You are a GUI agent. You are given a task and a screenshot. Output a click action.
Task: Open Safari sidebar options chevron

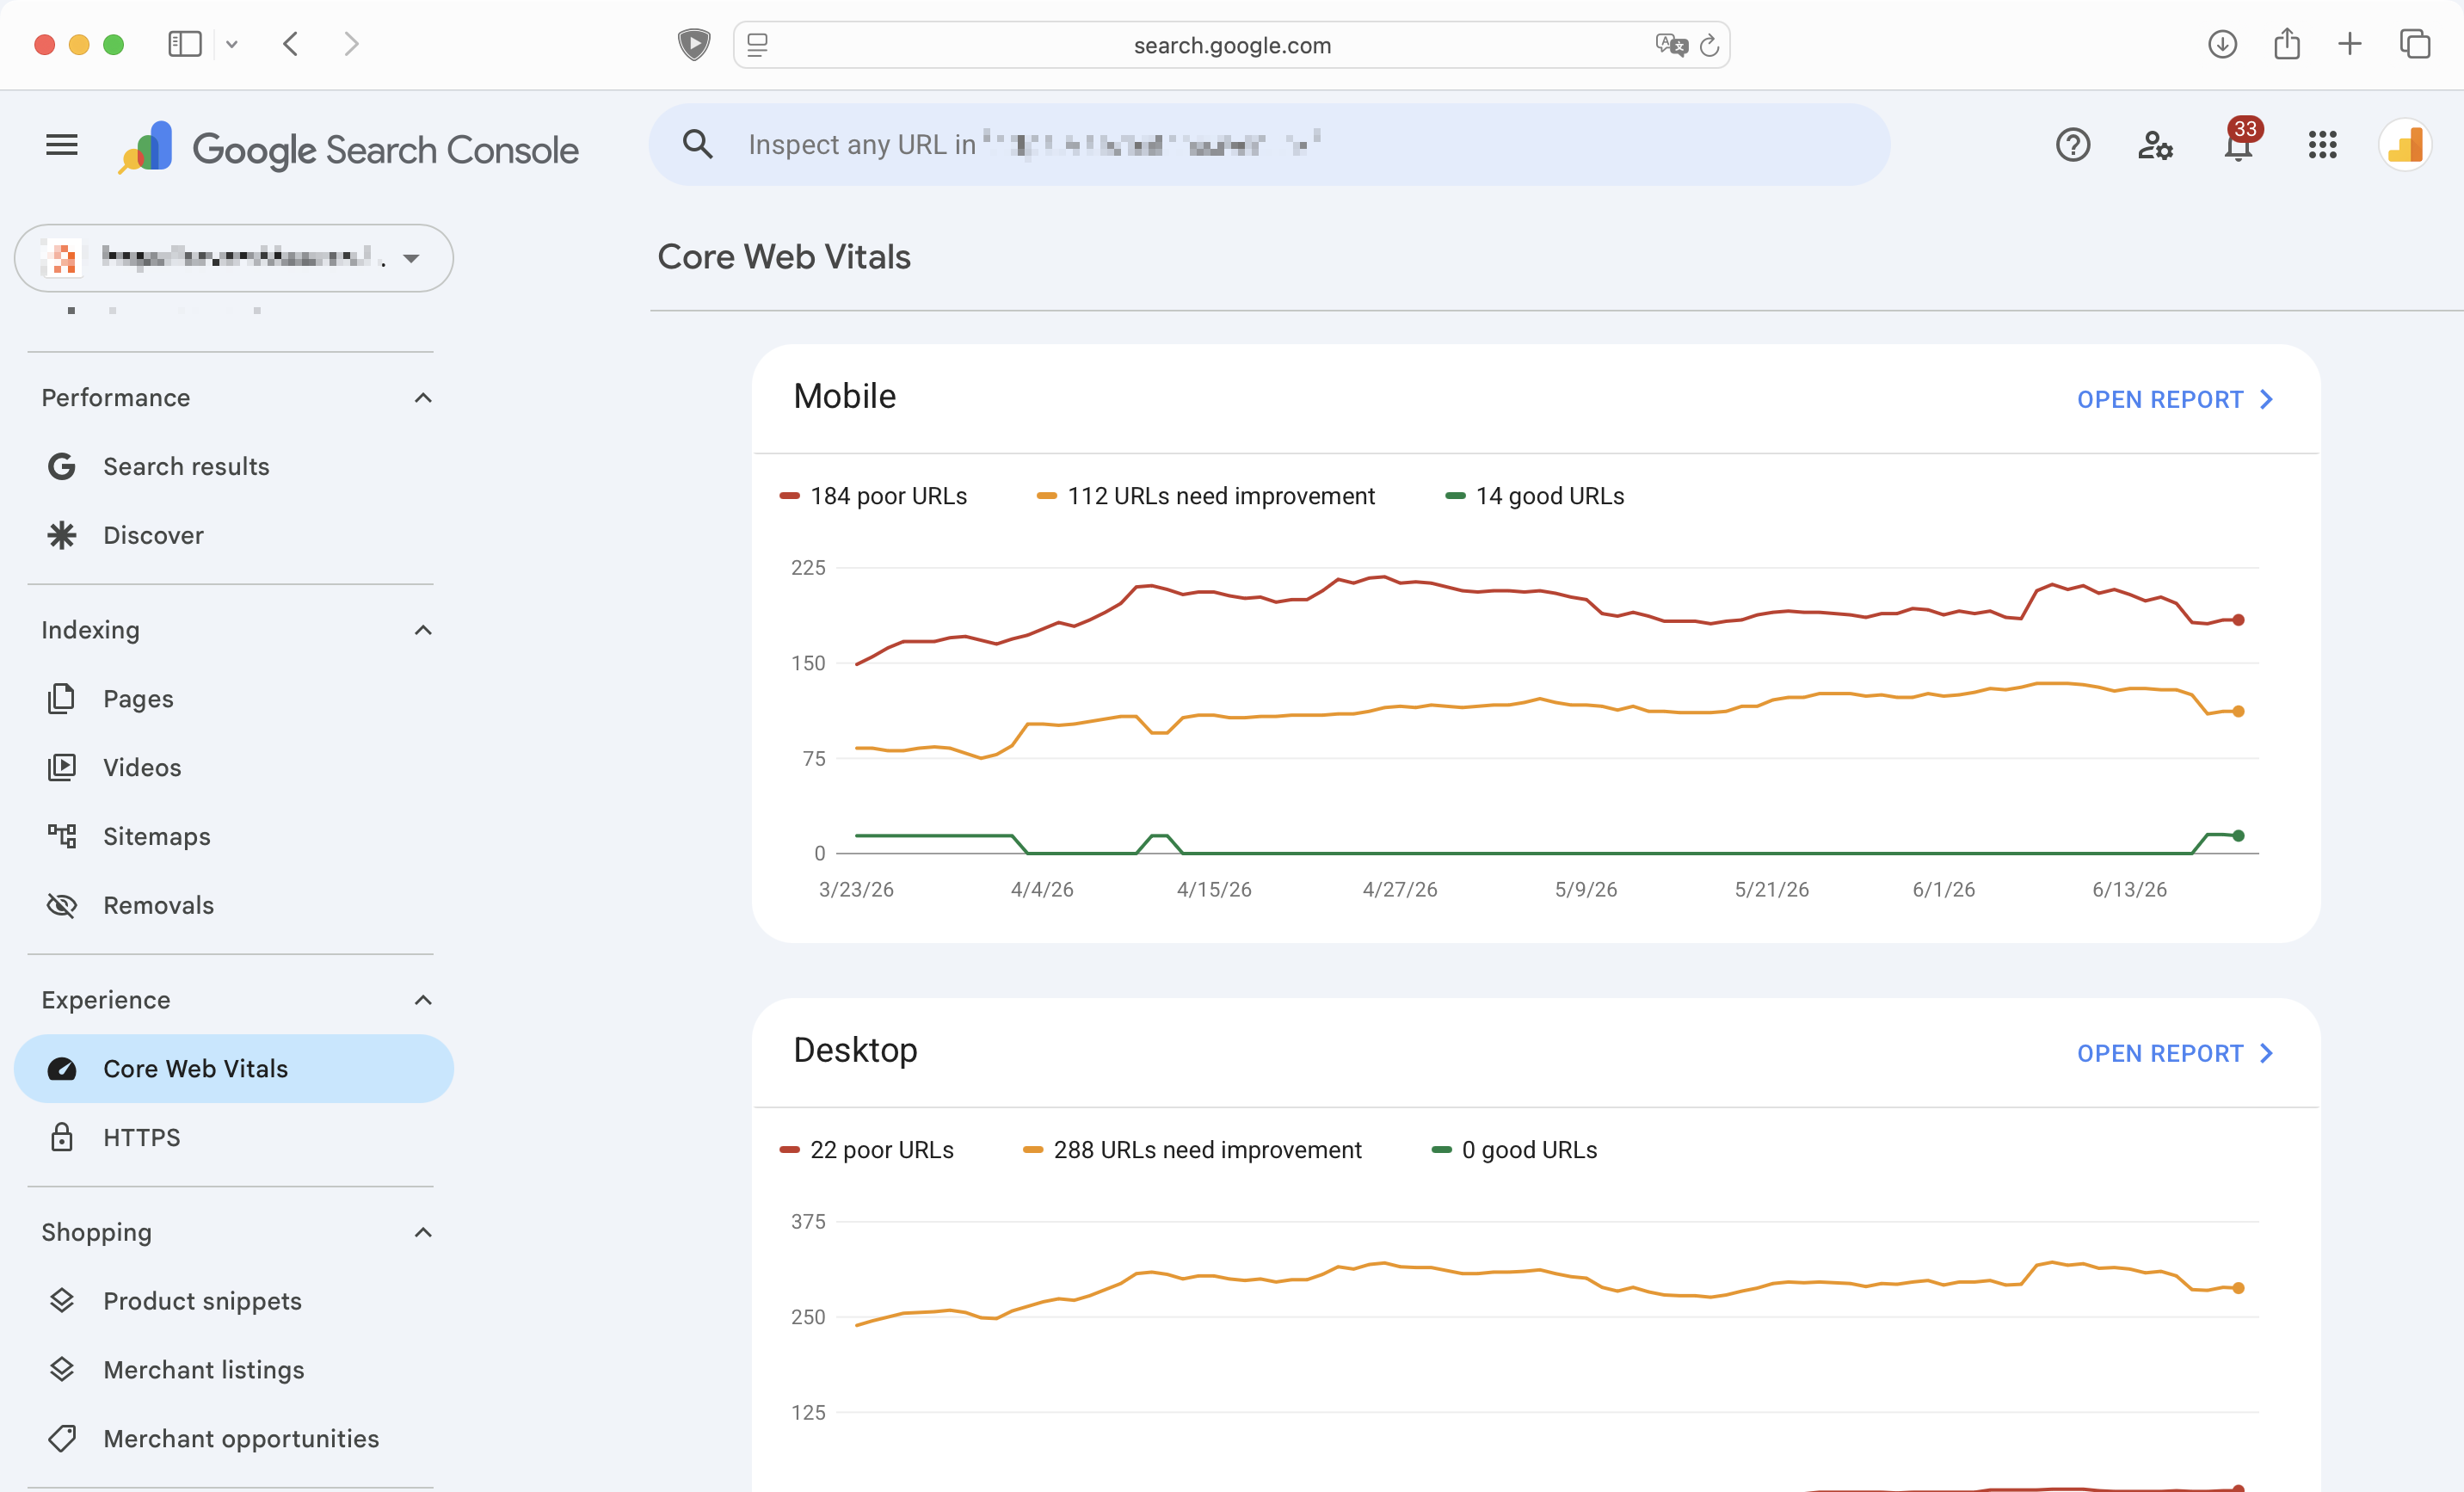[x=232, y=44]
